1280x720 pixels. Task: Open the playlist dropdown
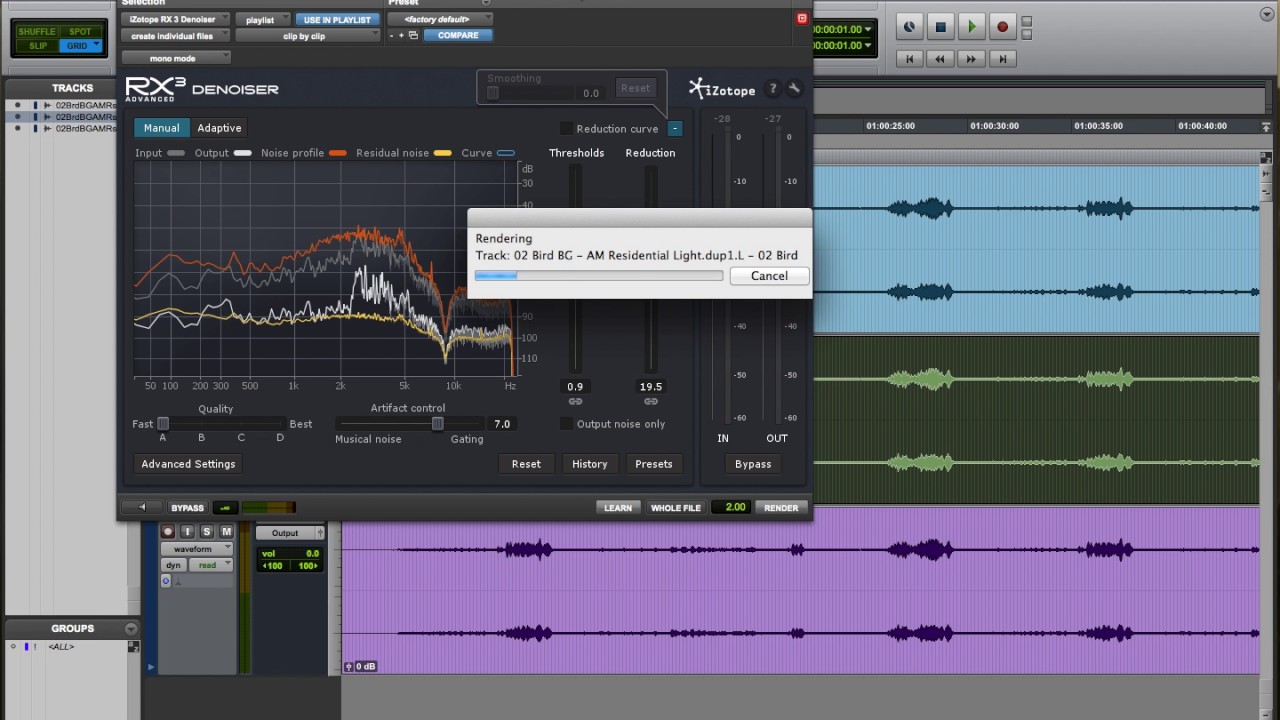[264, 19]
